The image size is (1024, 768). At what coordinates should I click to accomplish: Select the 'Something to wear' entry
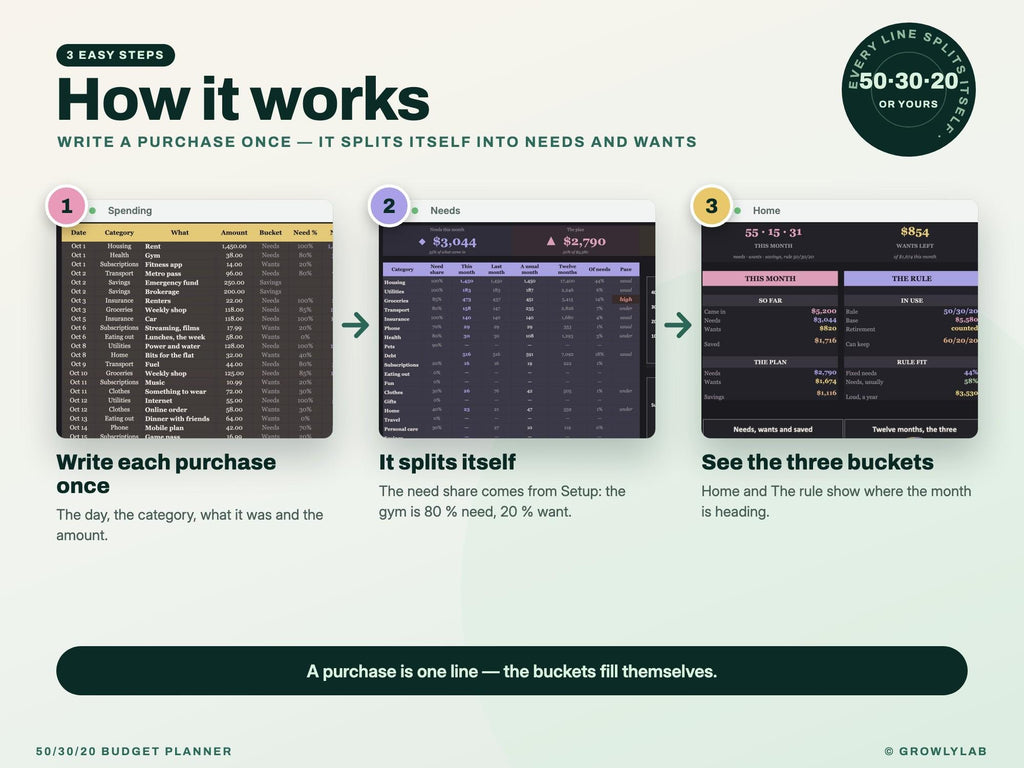pos(175,391)
